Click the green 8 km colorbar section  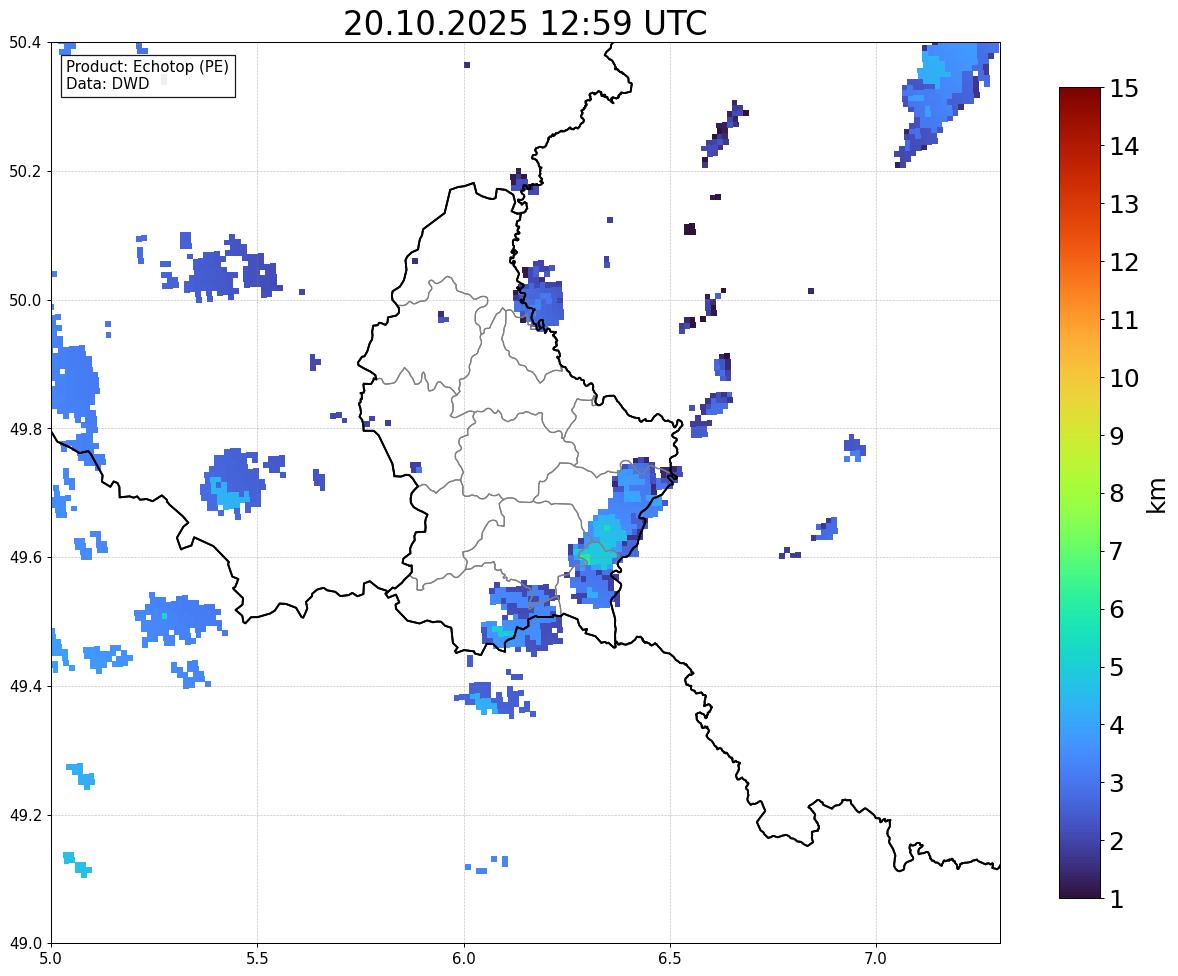[x=1080, y=494]
